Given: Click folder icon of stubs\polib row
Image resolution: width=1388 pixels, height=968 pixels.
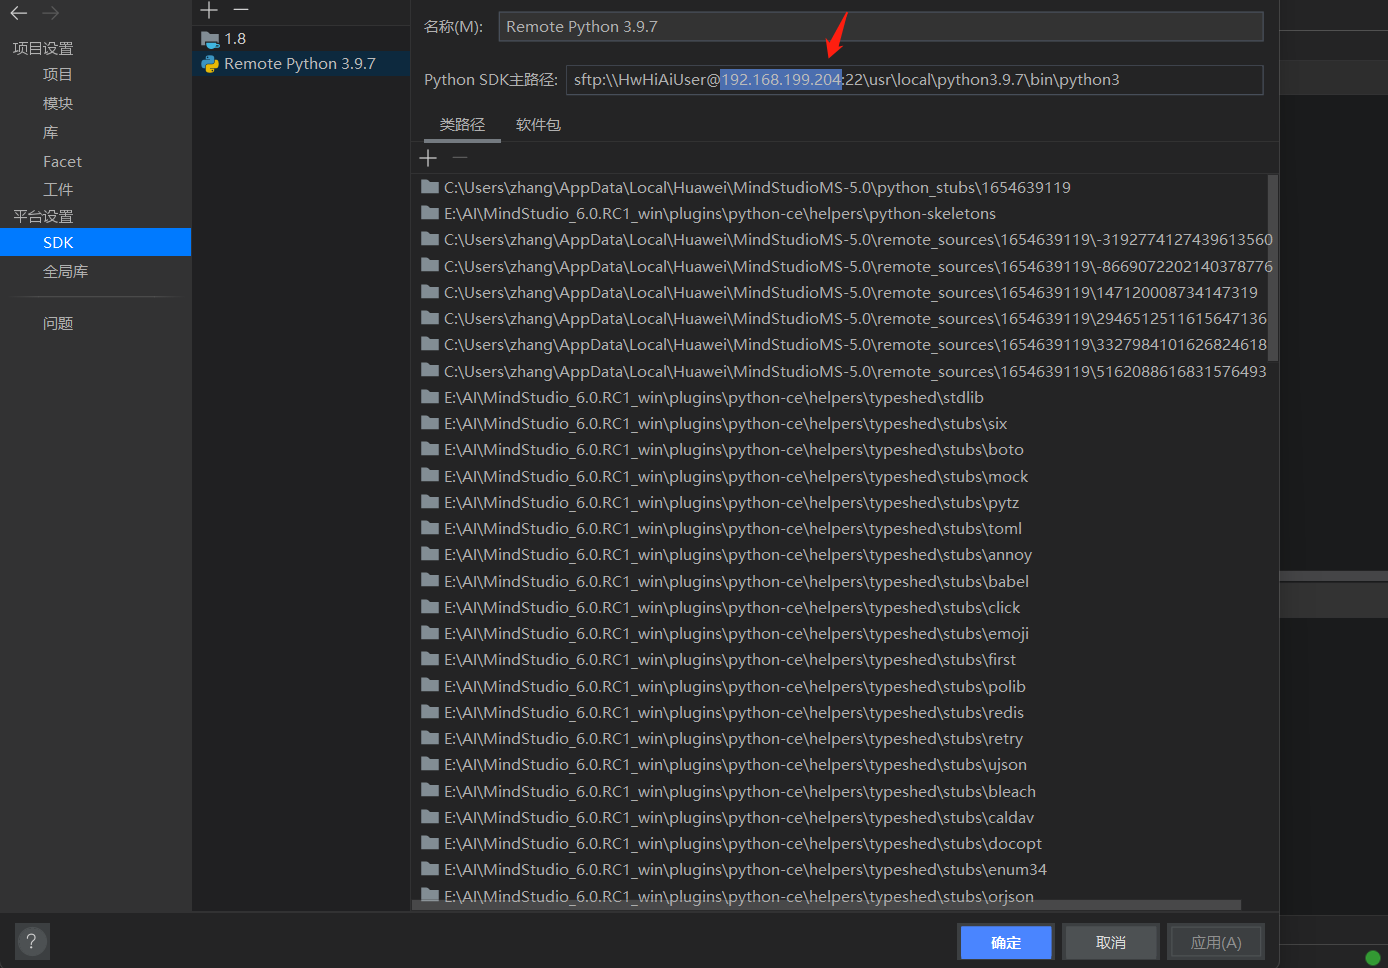Looking at the screenshot, I should click(x=431, y=686).
